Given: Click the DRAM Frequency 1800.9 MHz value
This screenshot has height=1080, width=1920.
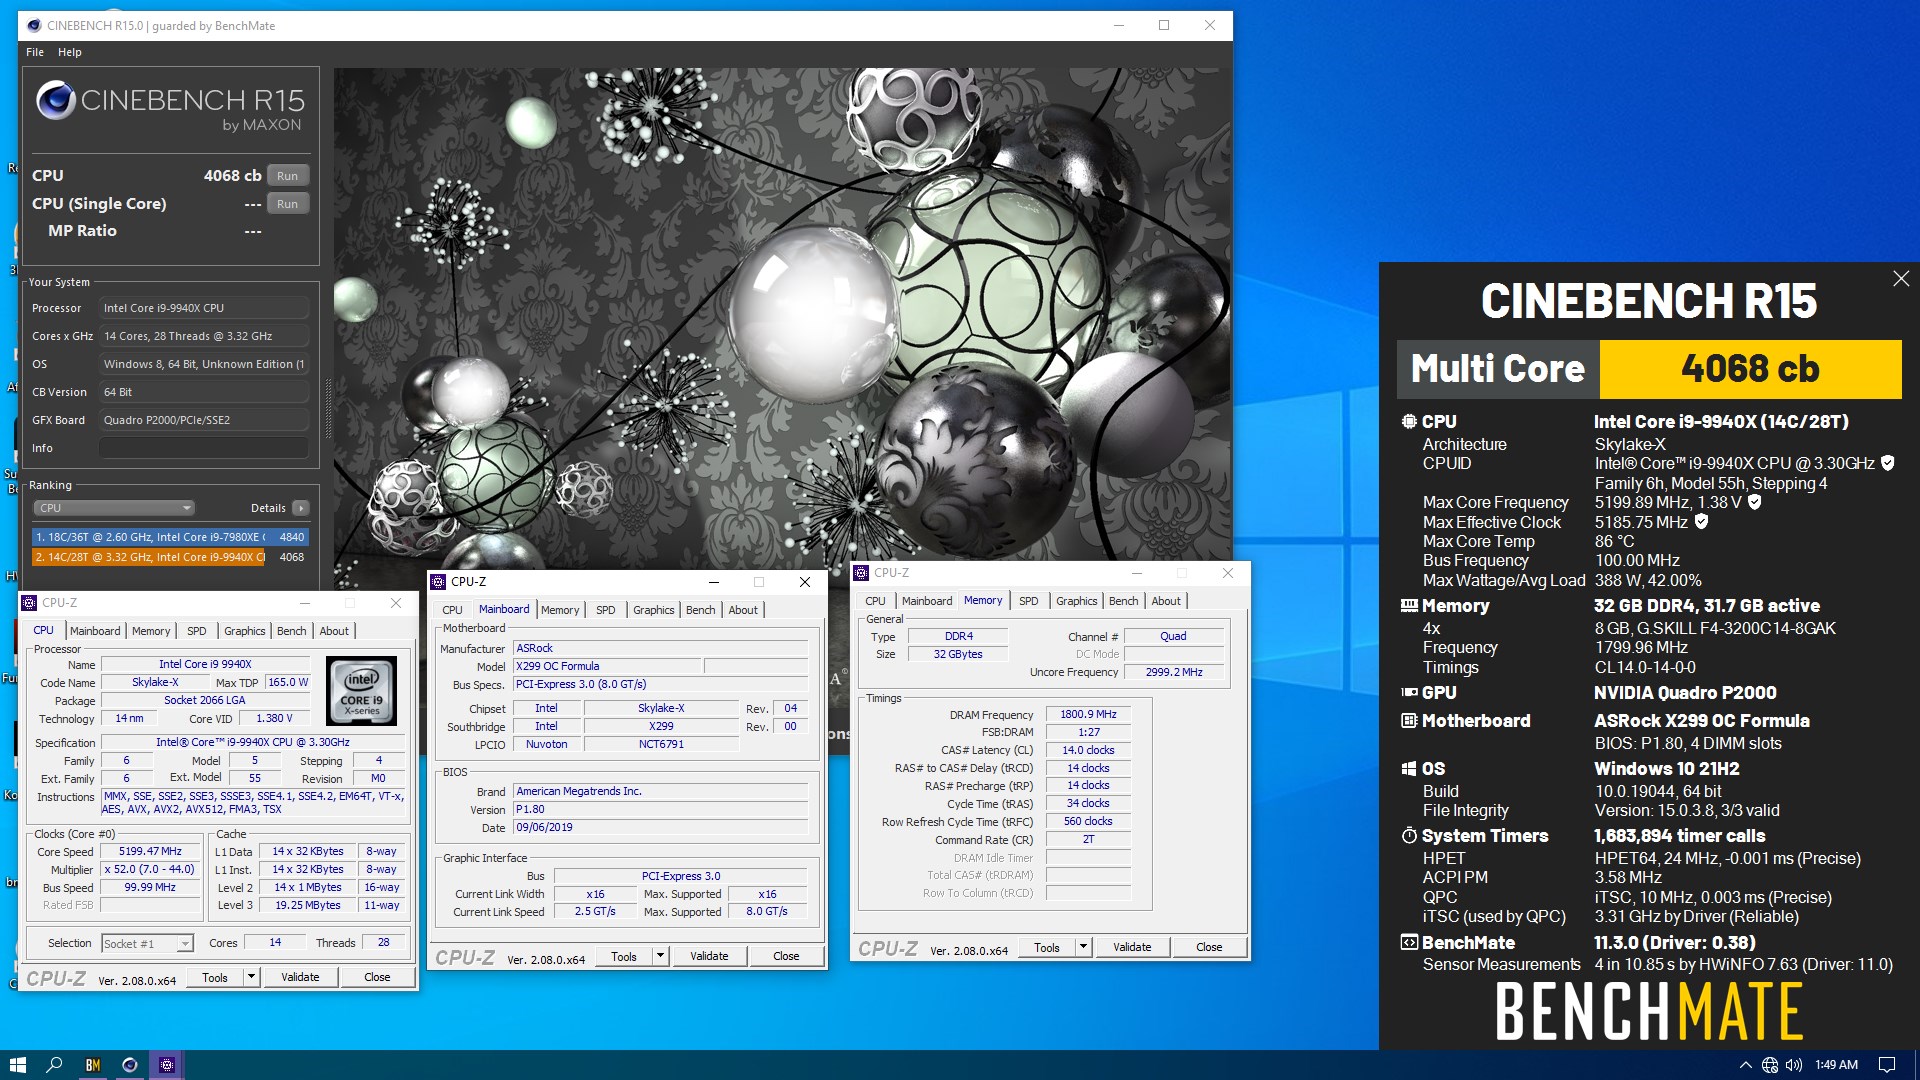Looking at the screenshot, I should pyautogui.click(x=1089, y=714).
